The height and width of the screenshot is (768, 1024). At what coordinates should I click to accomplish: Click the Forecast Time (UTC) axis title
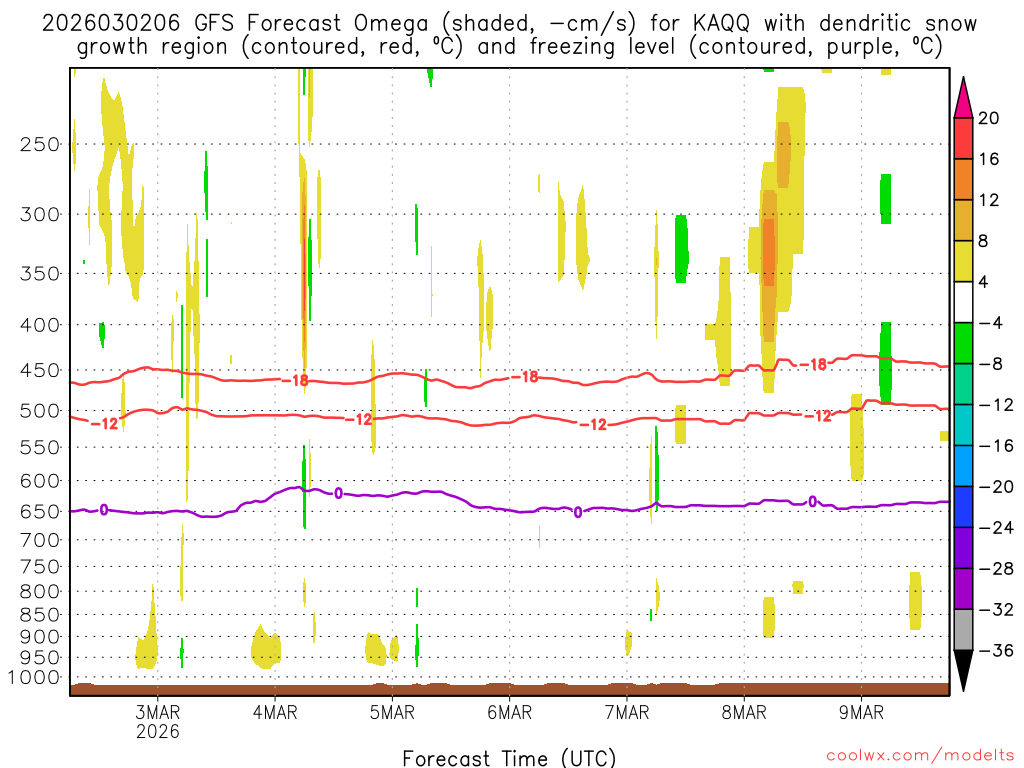pos(509,758)
